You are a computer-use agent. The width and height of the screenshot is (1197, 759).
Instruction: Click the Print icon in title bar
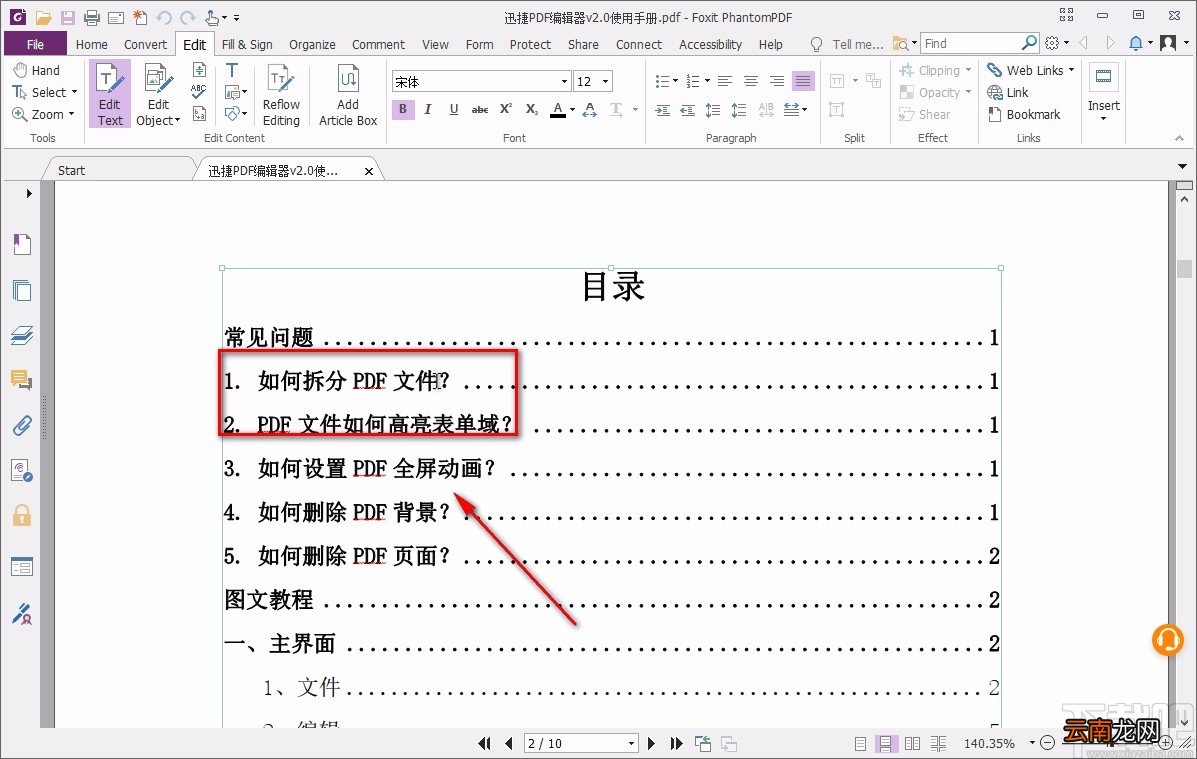click(92, 17)
